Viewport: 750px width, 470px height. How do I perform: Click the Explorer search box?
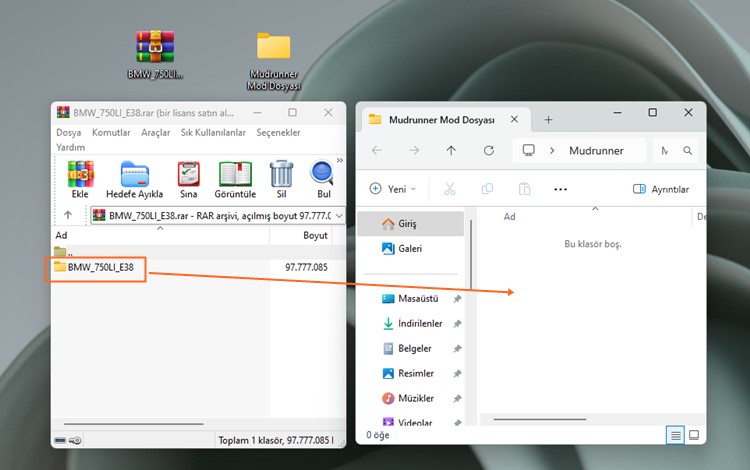[x=675, y=151]
